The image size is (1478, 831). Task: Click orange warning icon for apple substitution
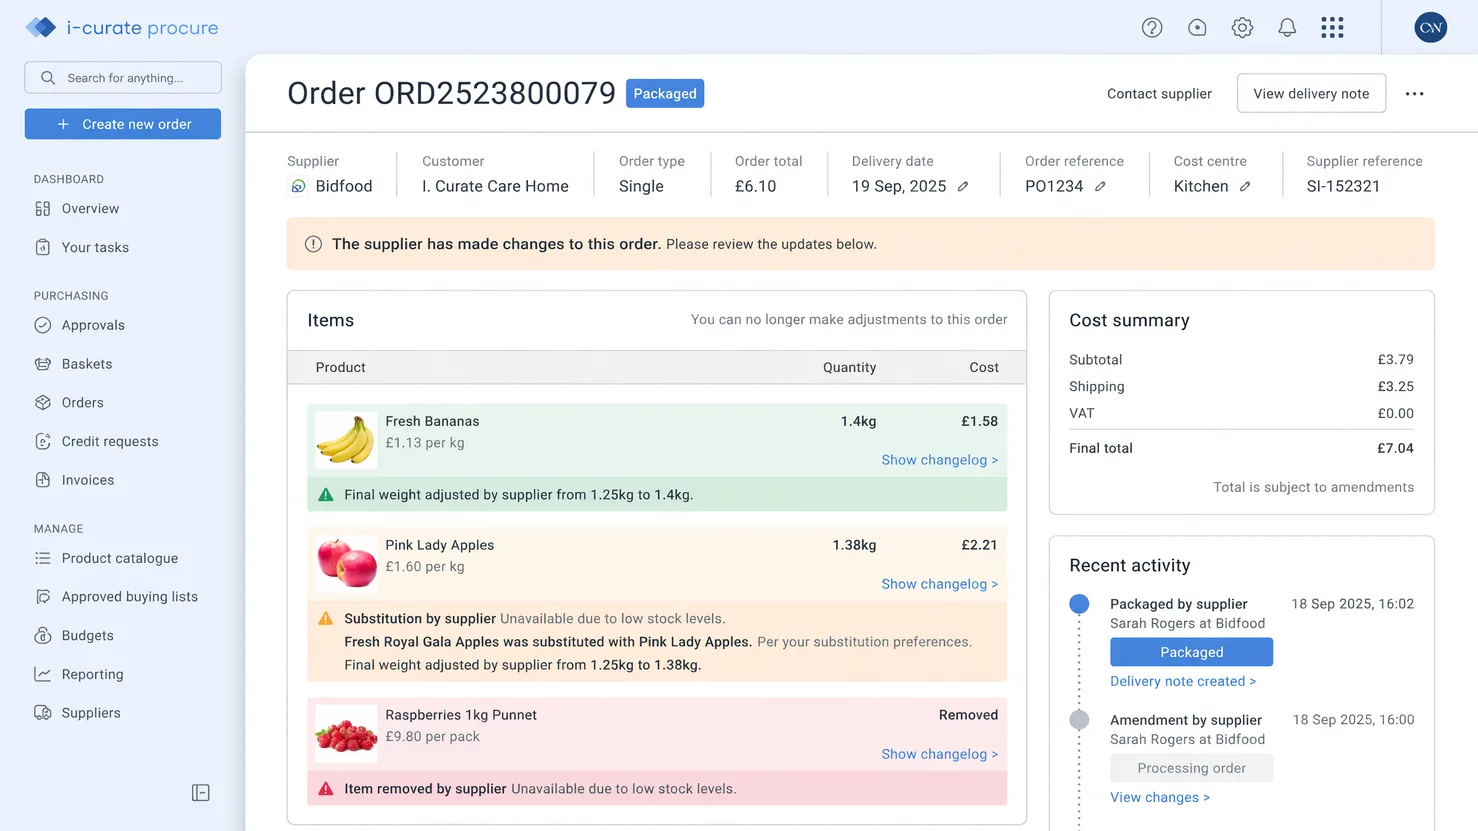(x=326, y=619)
